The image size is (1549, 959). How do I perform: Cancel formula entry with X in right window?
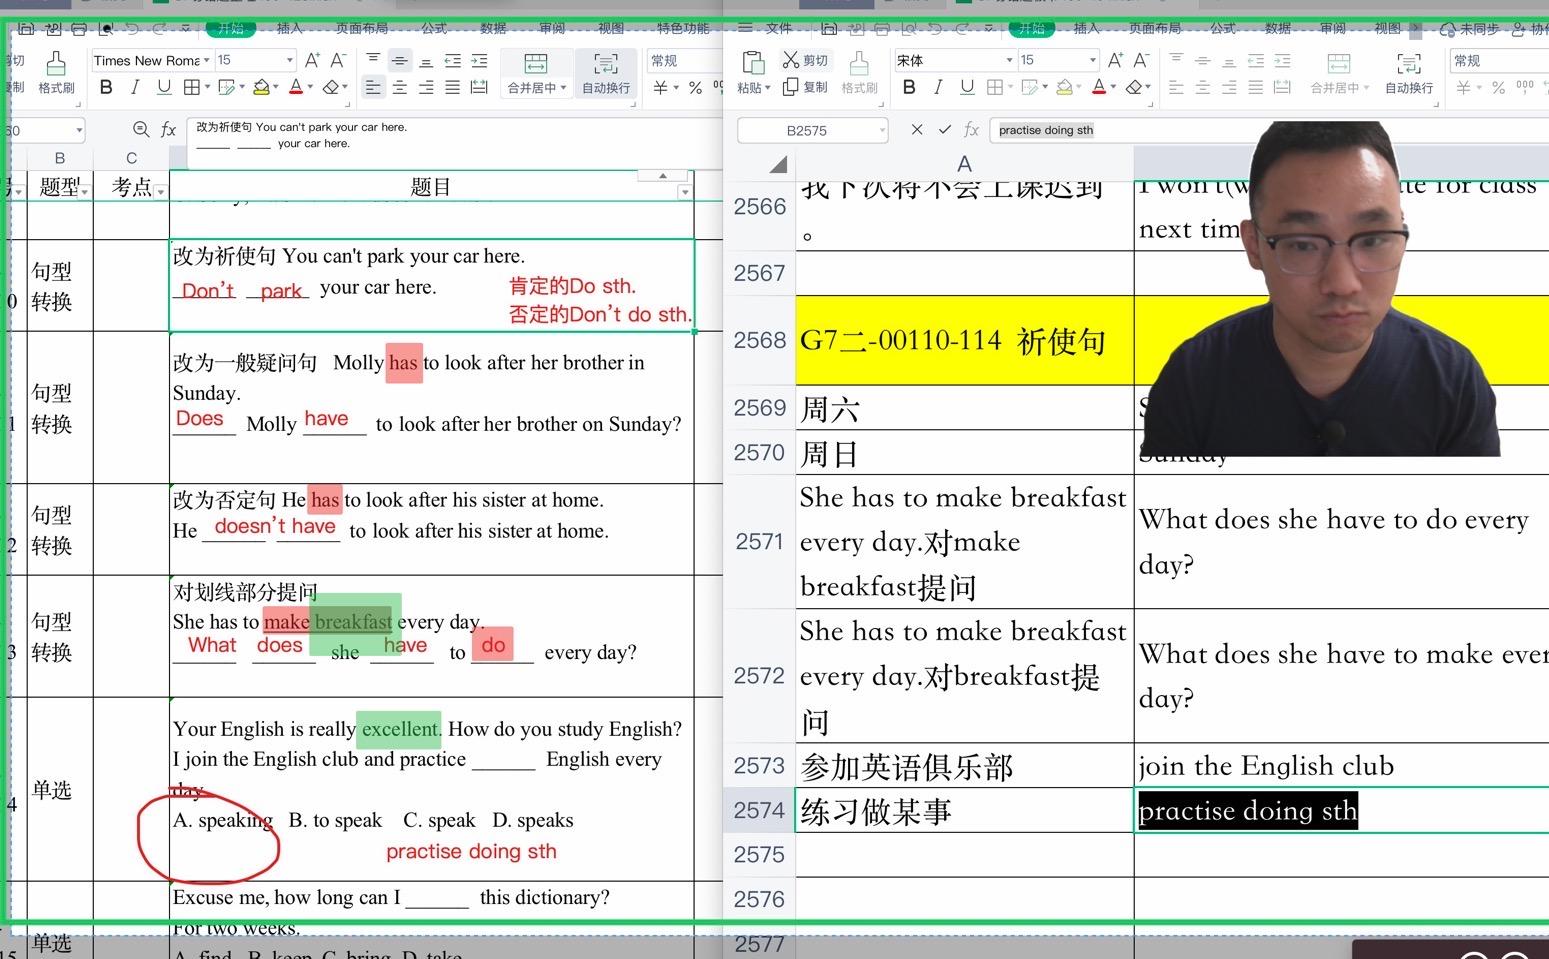917,129
